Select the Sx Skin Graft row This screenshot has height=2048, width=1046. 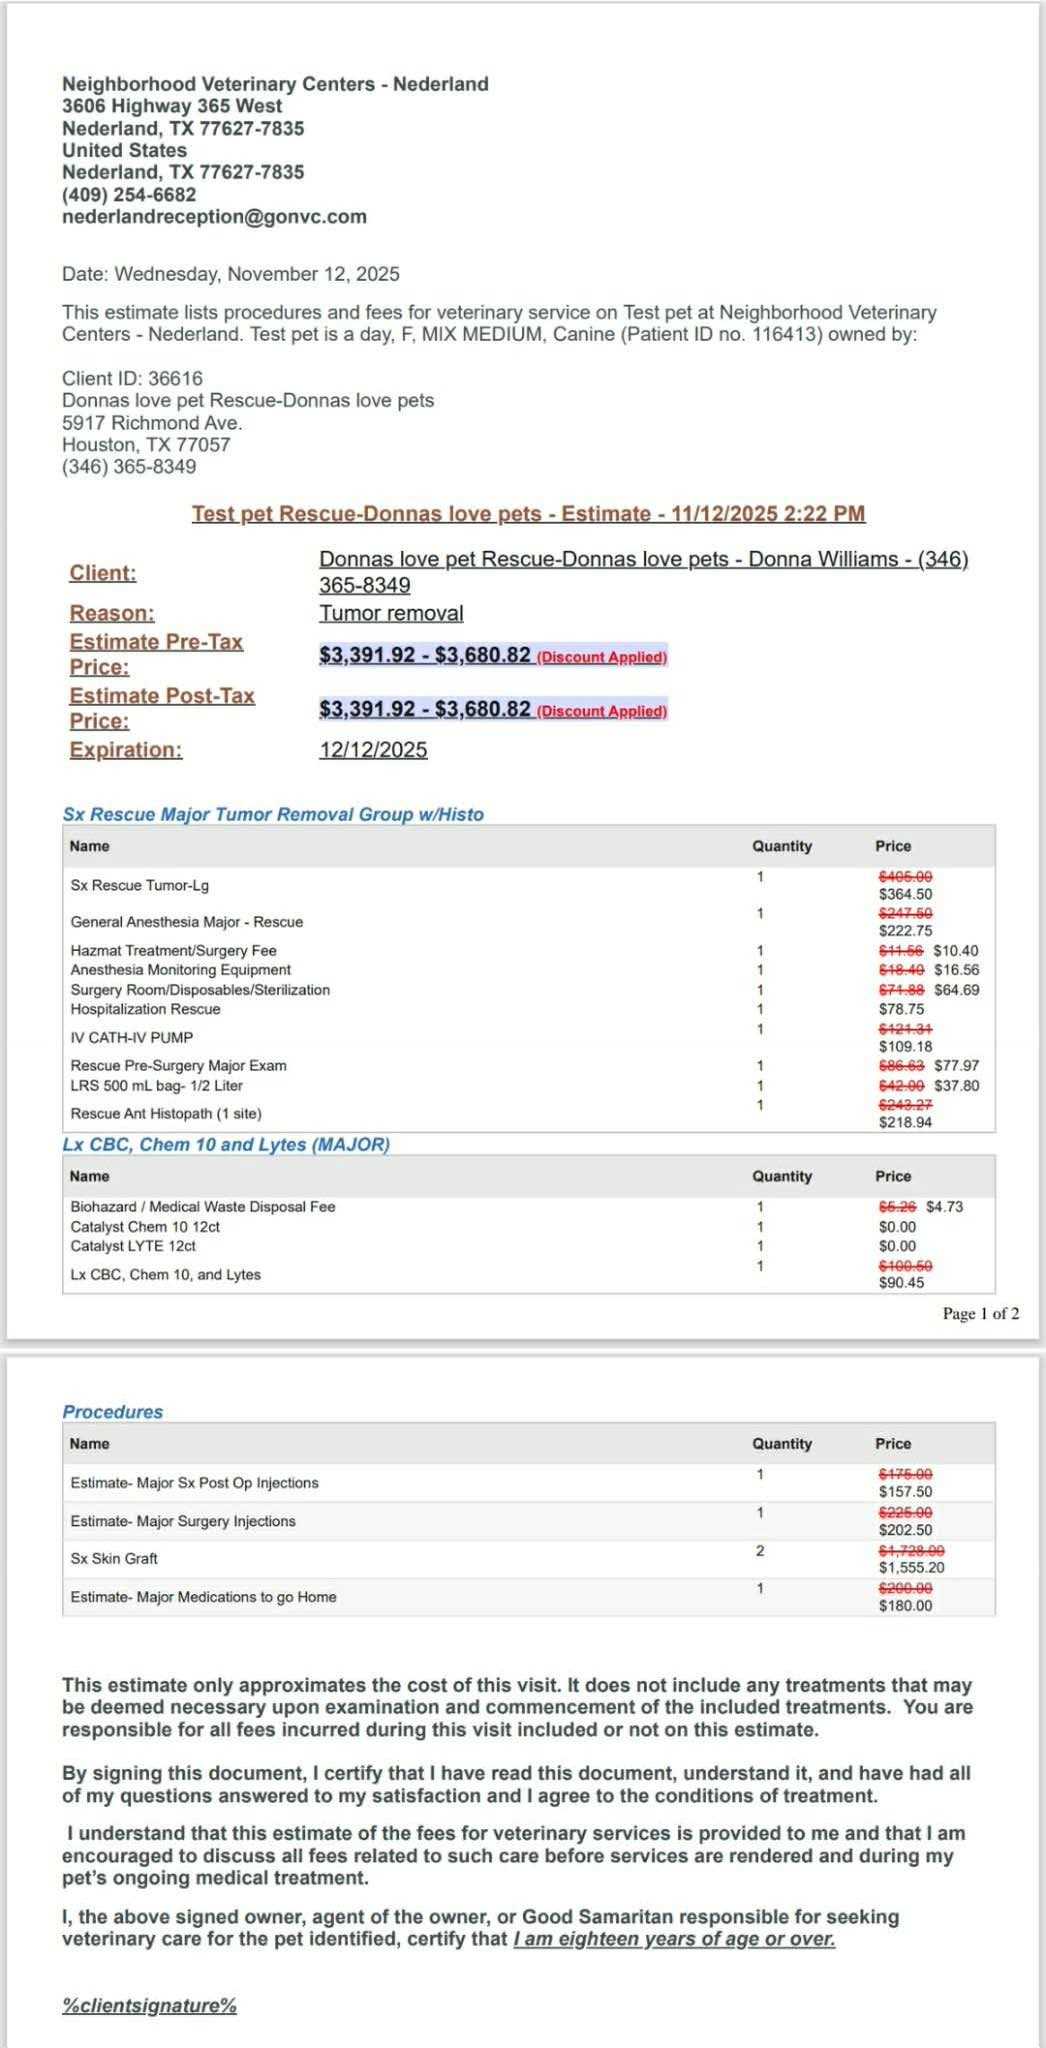[114, 1559]
